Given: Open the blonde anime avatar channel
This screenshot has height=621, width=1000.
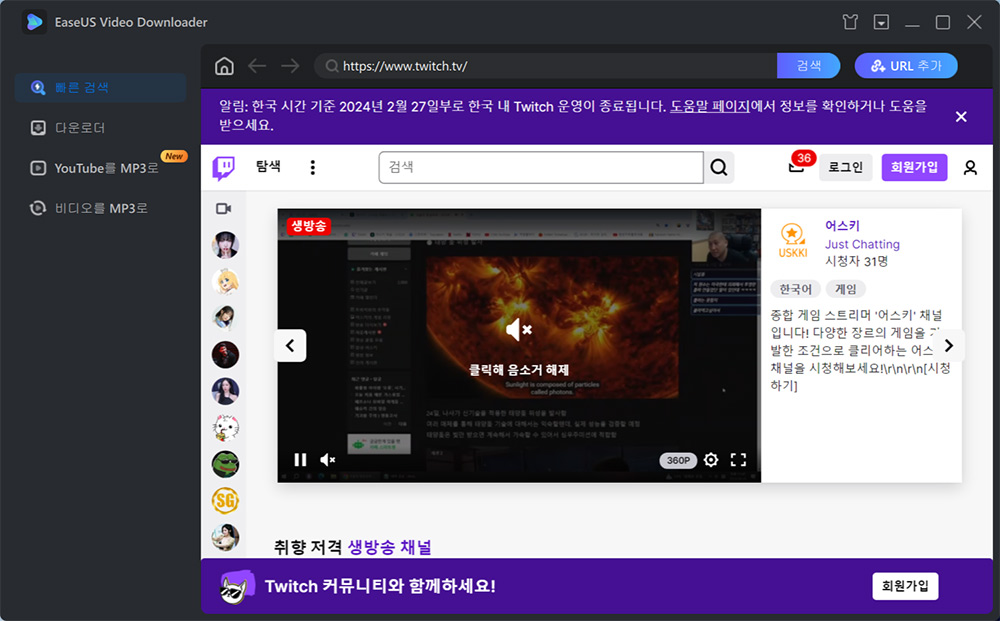Looking at the screenshot, I should pyautogui.click(x=225, y=281).
